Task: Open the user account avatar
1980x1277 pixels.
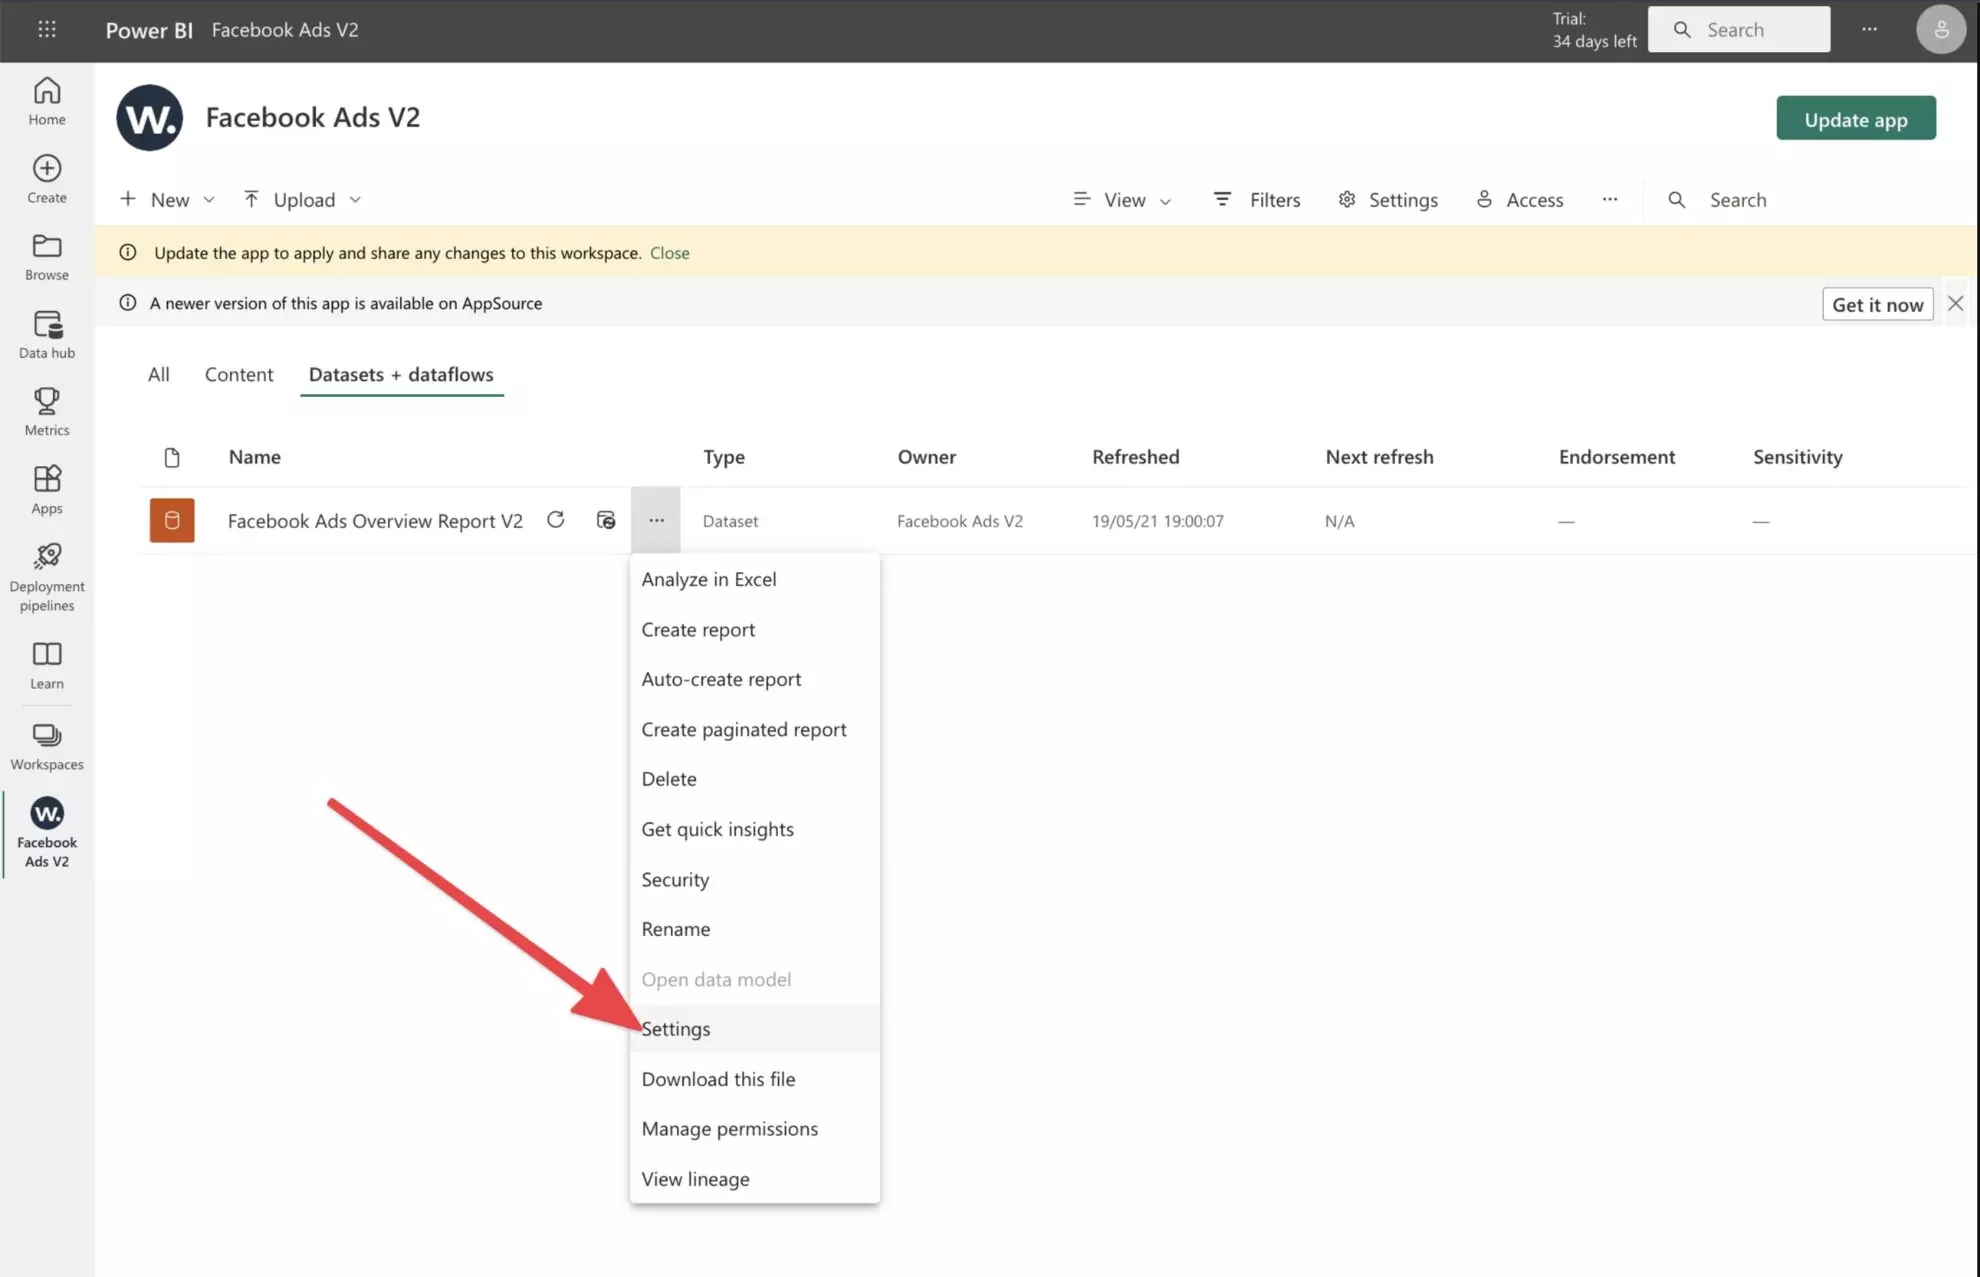Action: tap(1941, 30)
